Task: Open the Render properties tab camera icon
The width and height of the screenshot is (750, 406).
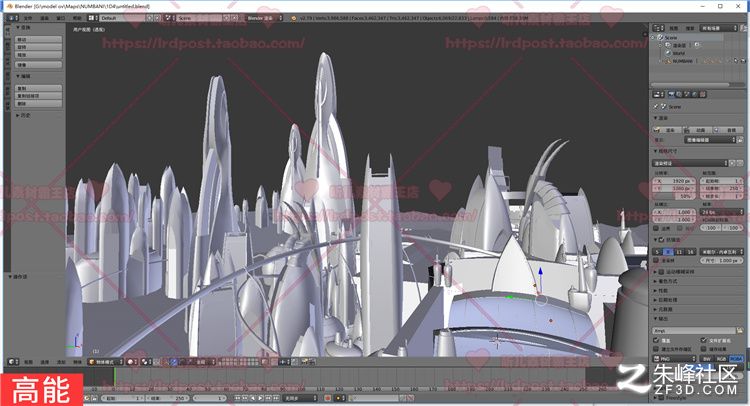Action: pos(672,94)
